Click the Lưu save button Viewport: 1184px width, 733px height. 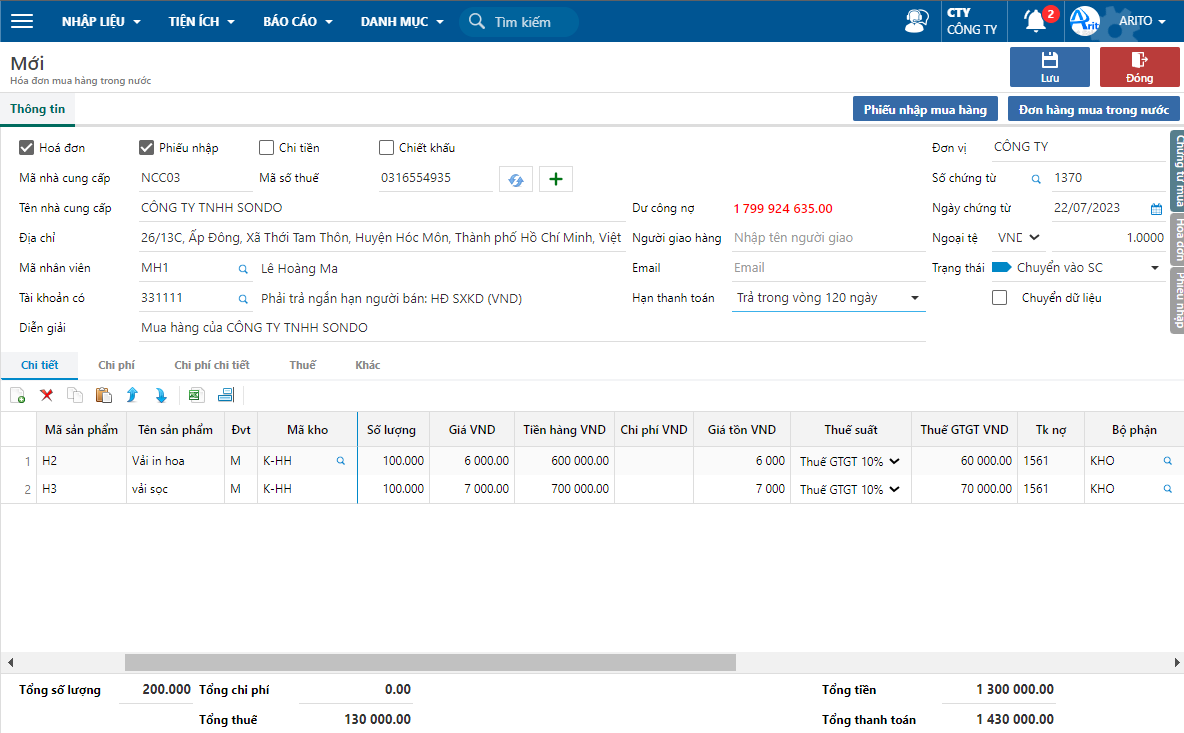[x=1049, y=67]
